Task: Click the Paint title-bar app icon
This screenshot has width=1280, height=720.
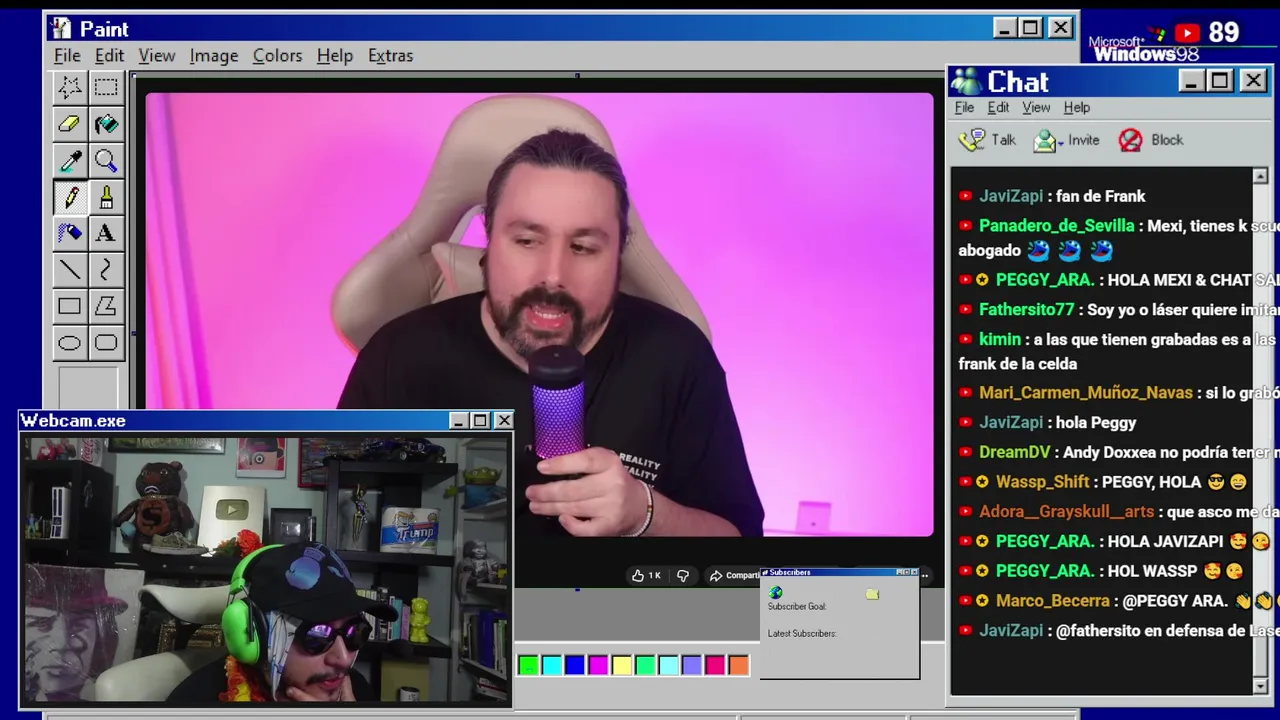Action: click(60, 28)
